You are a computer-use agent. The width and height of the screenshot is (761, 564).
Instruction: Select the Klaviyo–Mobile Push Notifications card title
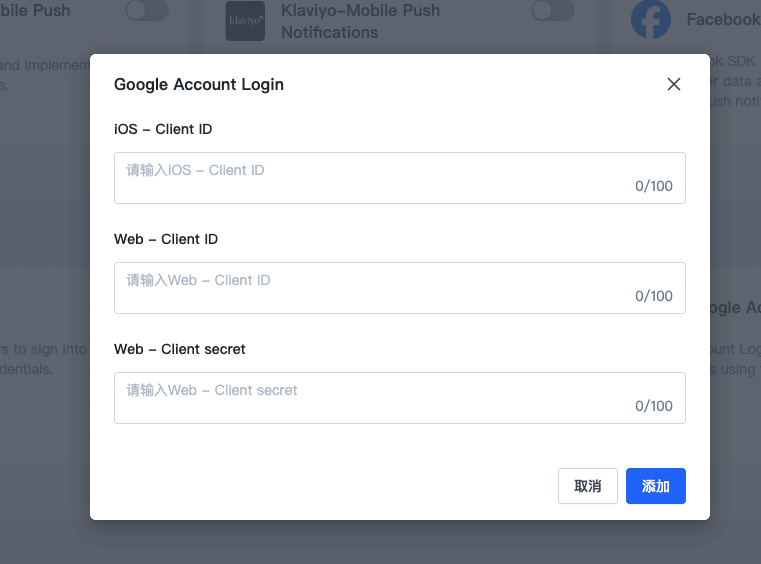point(361,21)
